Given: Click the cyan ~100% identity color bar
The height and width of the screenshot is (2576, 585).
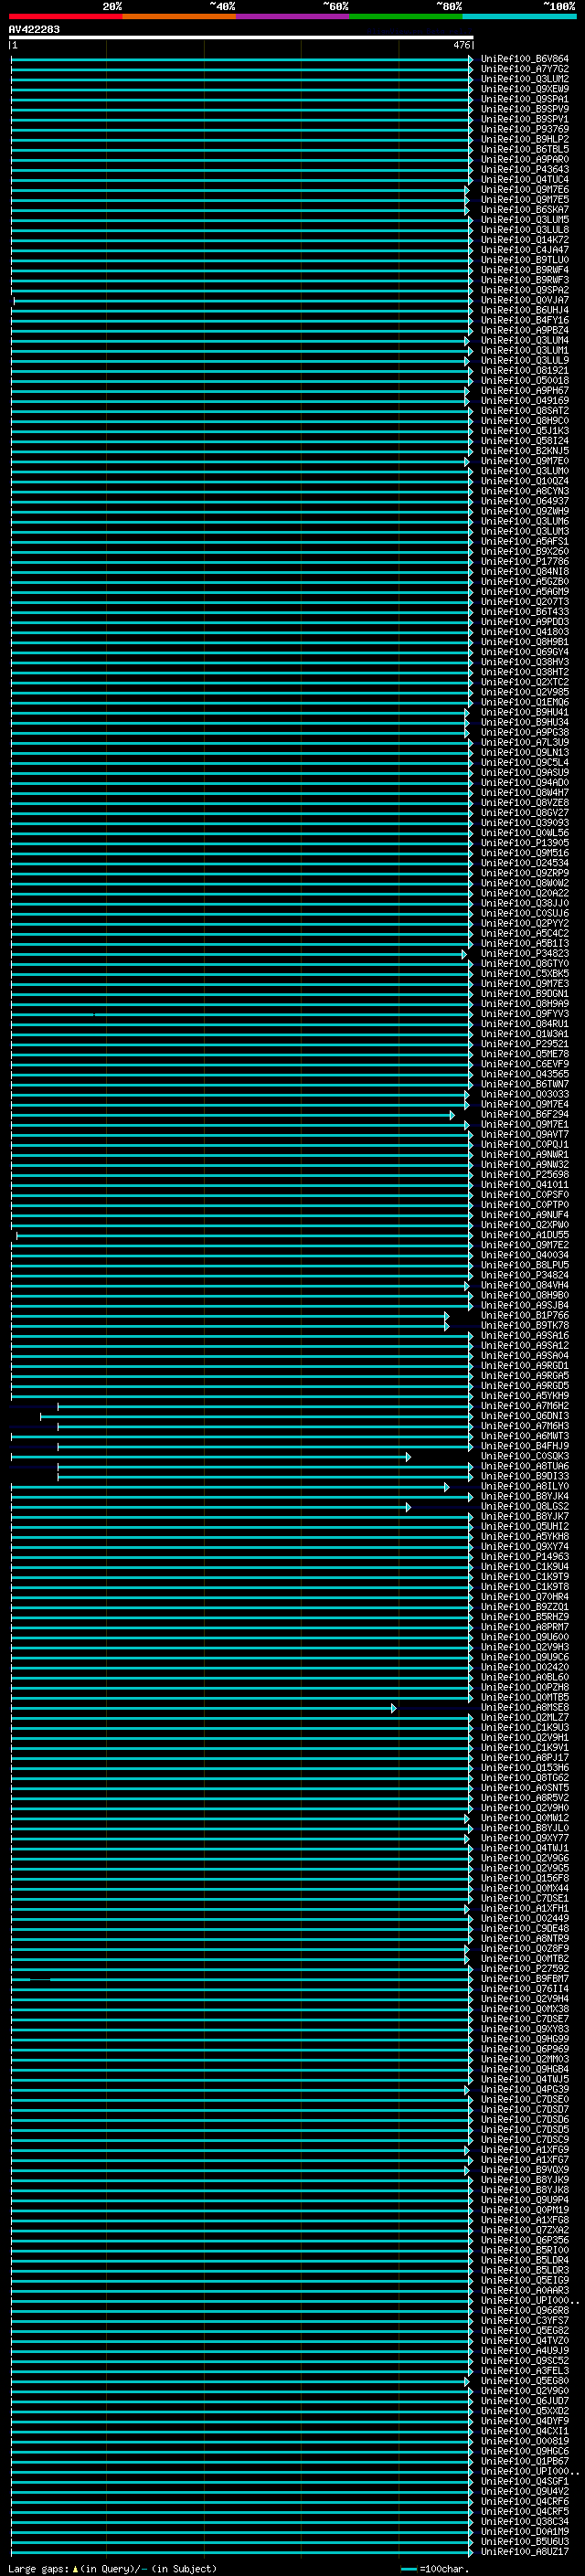Looking at the screenshot, I should 520,16.
